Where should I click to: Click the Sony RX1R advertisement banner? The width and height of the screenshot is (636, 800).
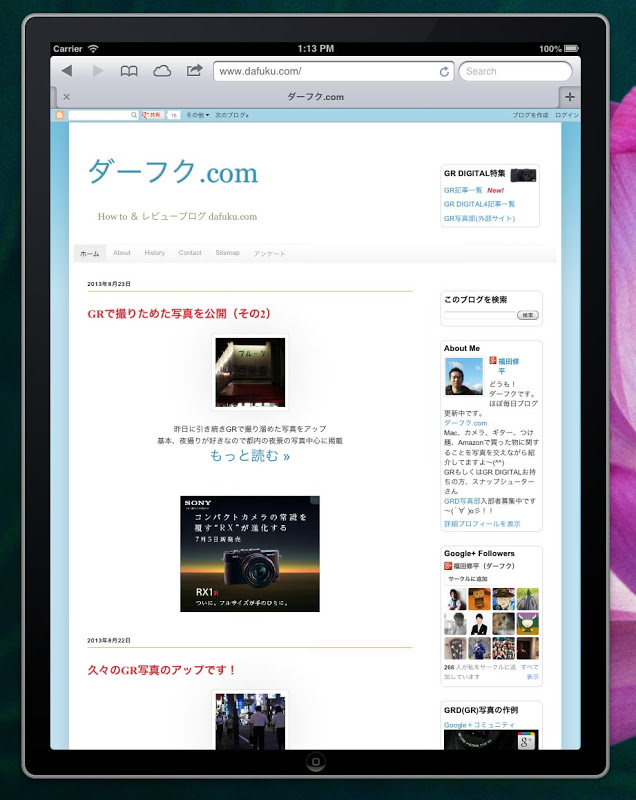coord(250,554)
